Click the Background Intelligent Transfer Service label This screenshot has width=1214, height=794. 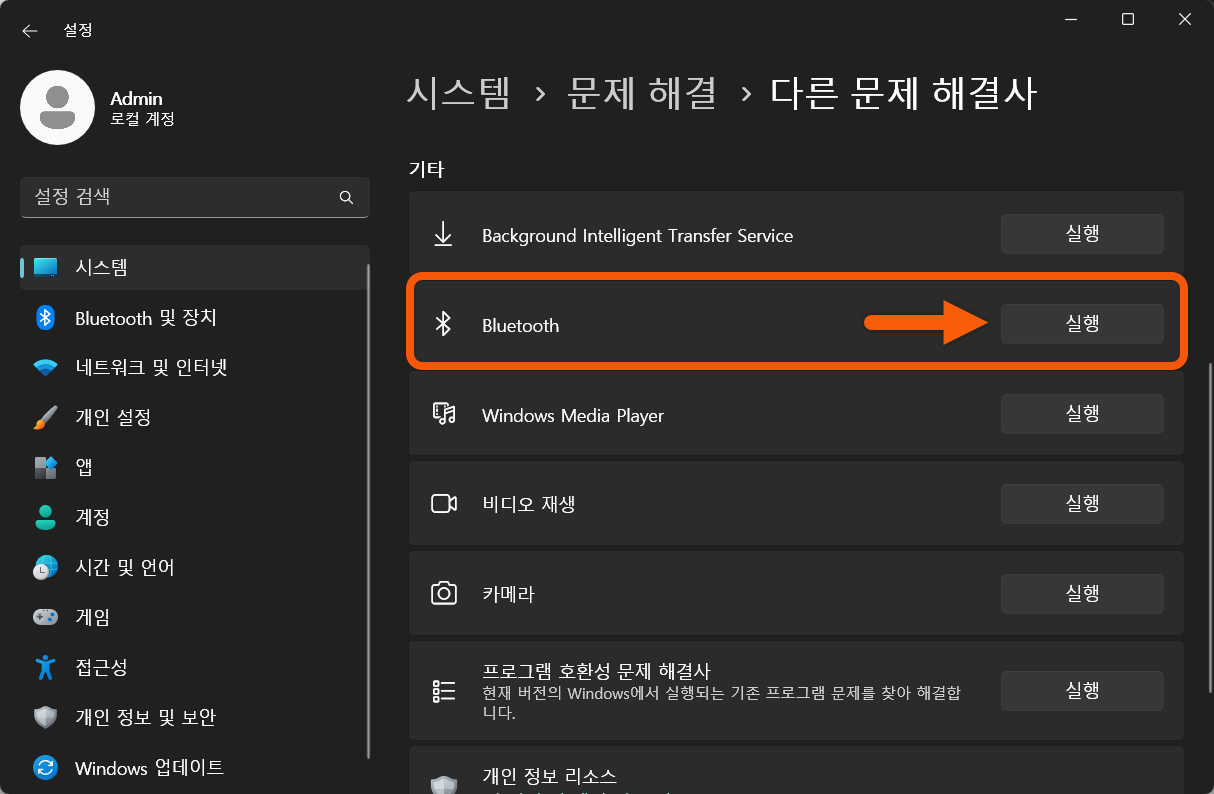(637, 236)
